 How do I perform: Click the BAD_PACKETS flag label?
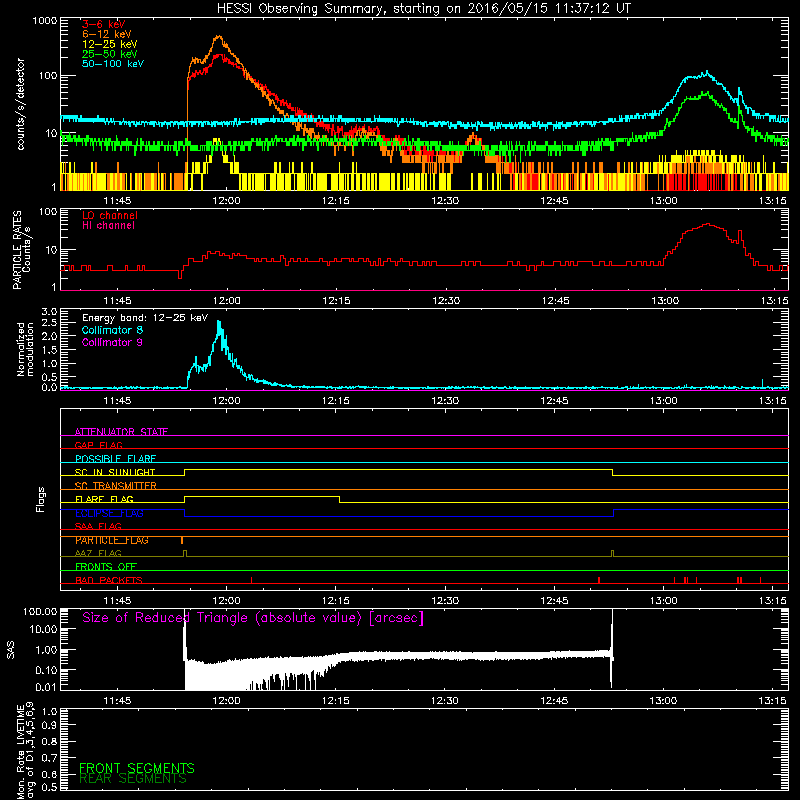pyautogui.click(x=109, y=580)
